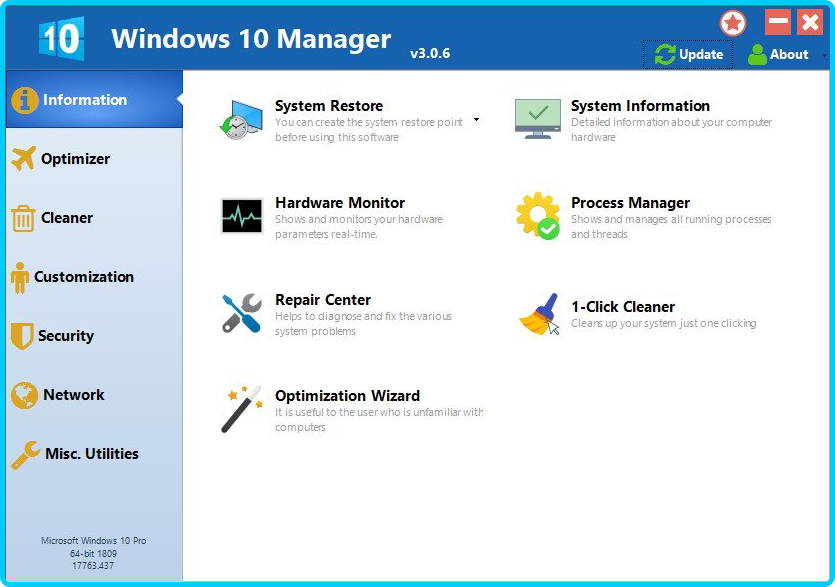
Task: Open Process Manager gear icon
Action: pyautogui.click(x=537, y=216)
